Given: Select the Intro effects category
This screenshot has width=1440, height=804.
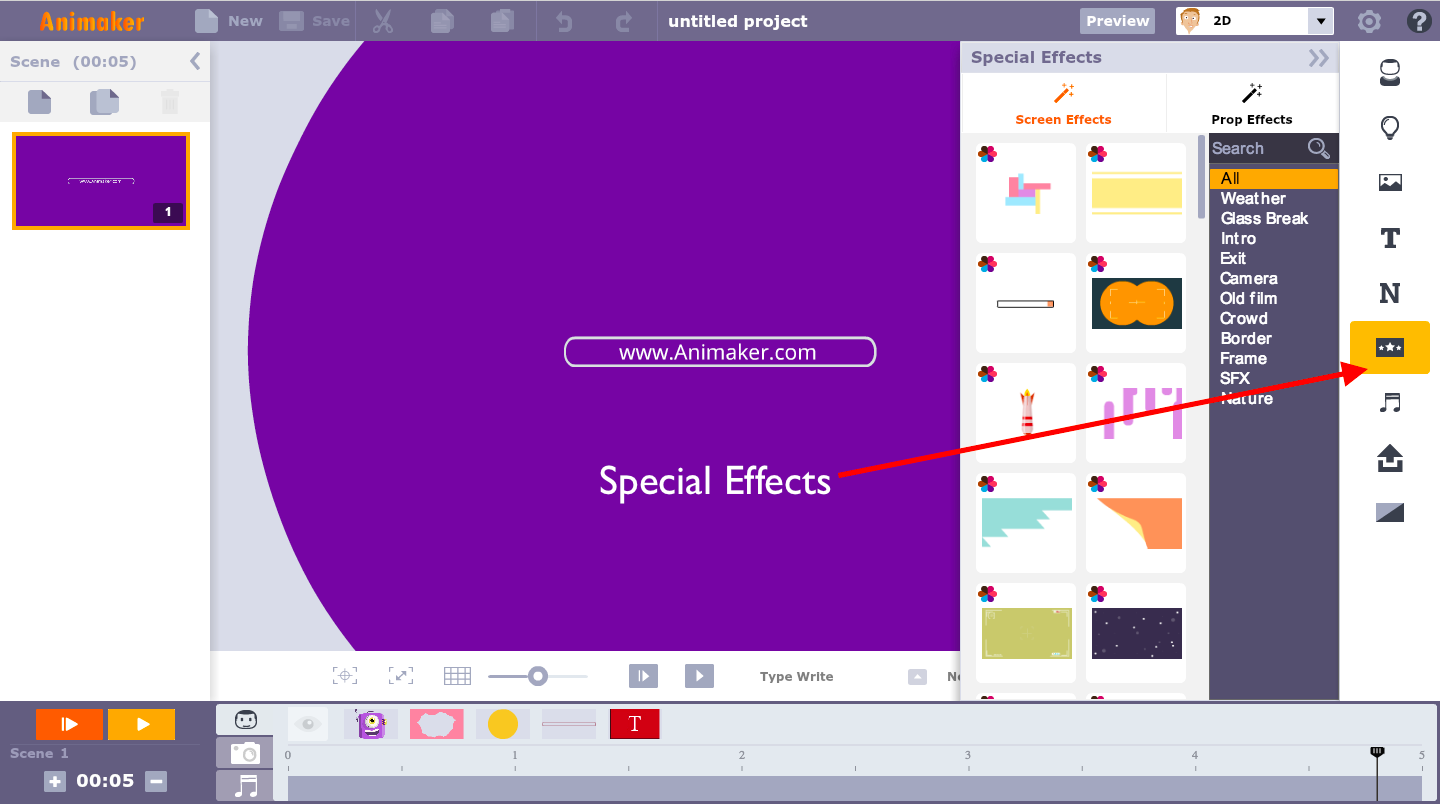Looking at the screenshot, I should pyautogui.click(x=1238, y=238).
